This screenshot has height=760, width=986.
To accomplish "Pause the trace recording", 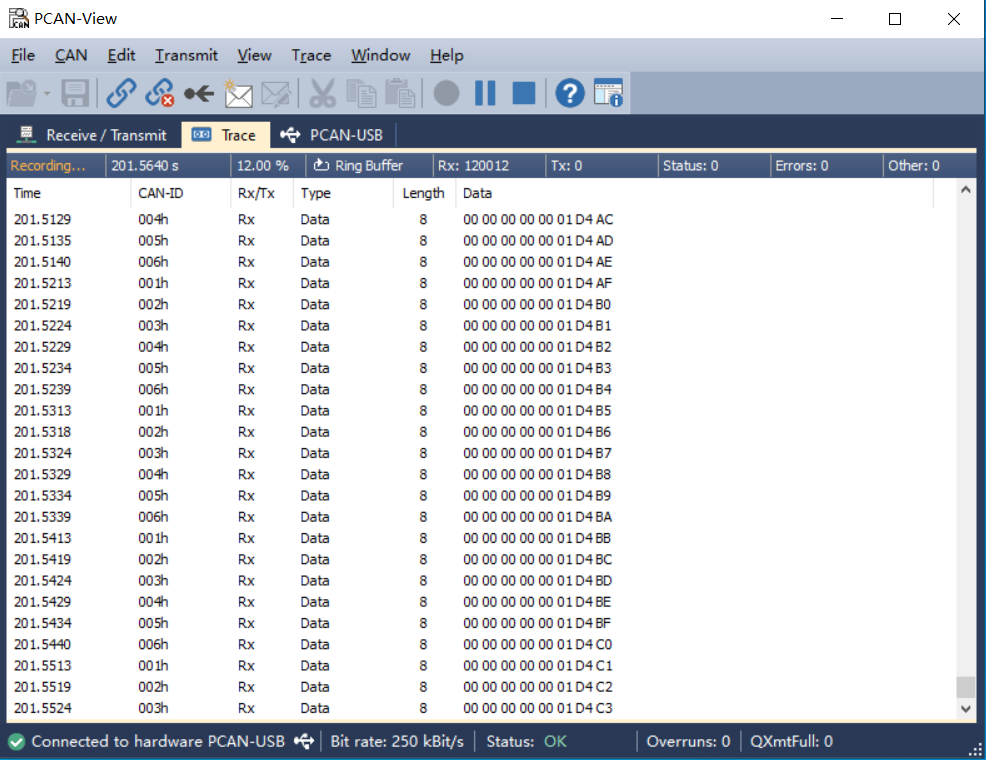I will coord(485,94).
